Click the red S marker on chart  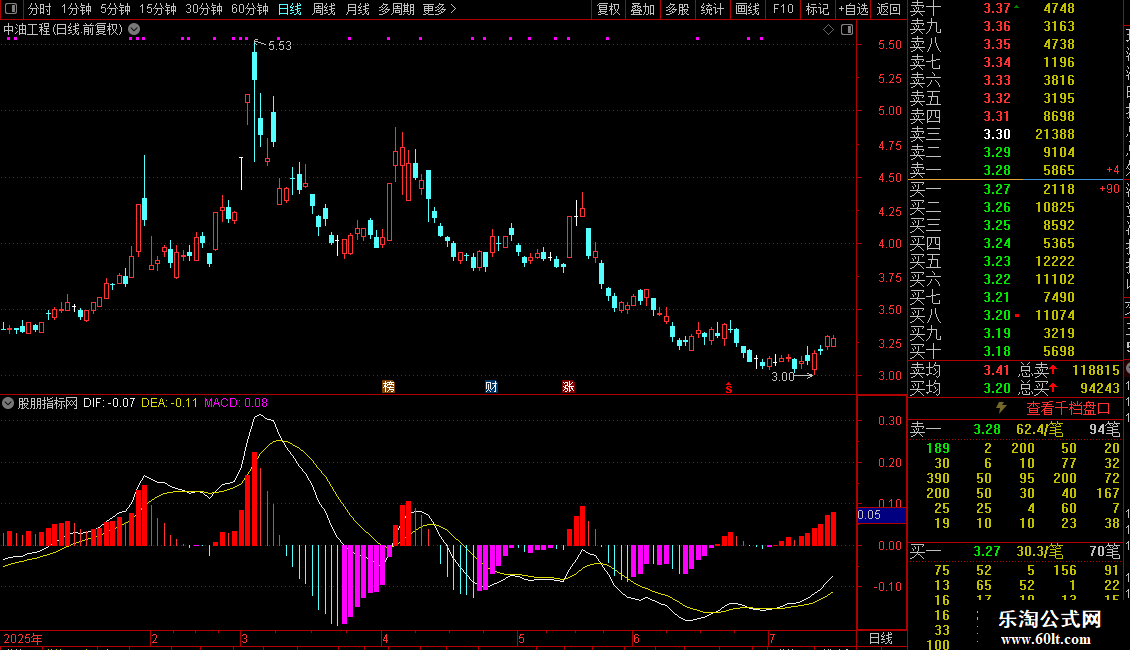point(729,388)
